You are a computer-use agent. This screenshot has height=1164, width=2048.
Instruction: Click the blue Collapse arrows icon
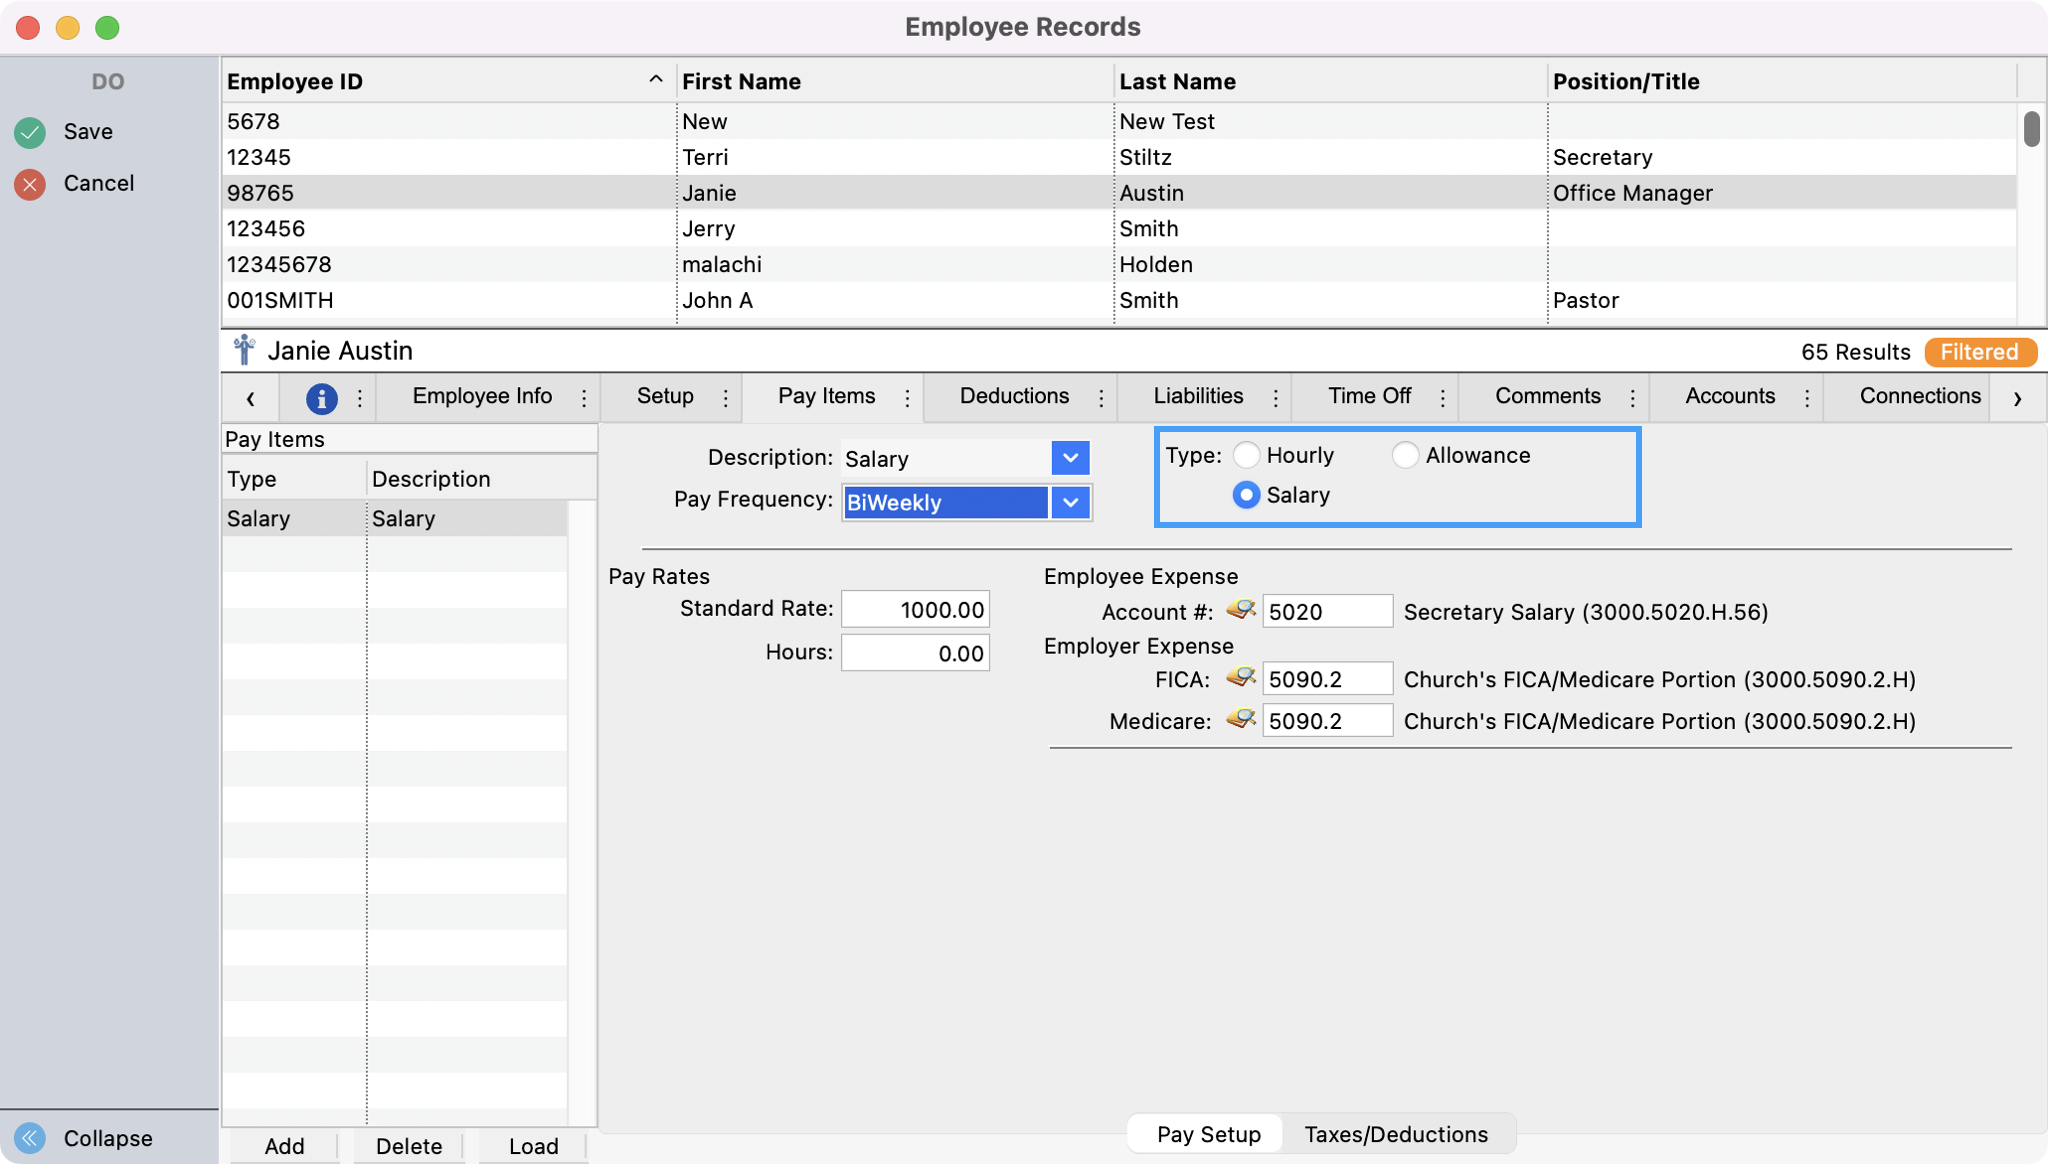coord(30,1138)
